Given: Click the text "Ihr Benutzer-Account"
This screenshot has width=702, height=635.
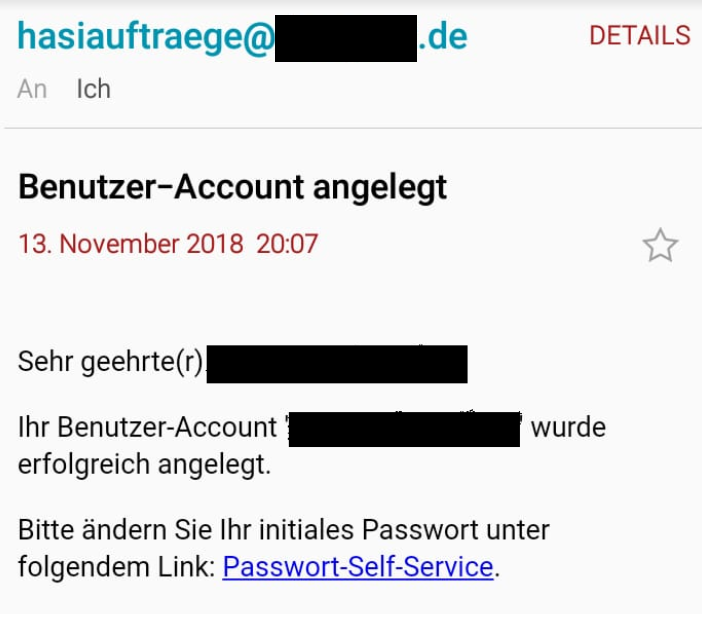Looking at the screenshot, I should [x=146, y=428].
